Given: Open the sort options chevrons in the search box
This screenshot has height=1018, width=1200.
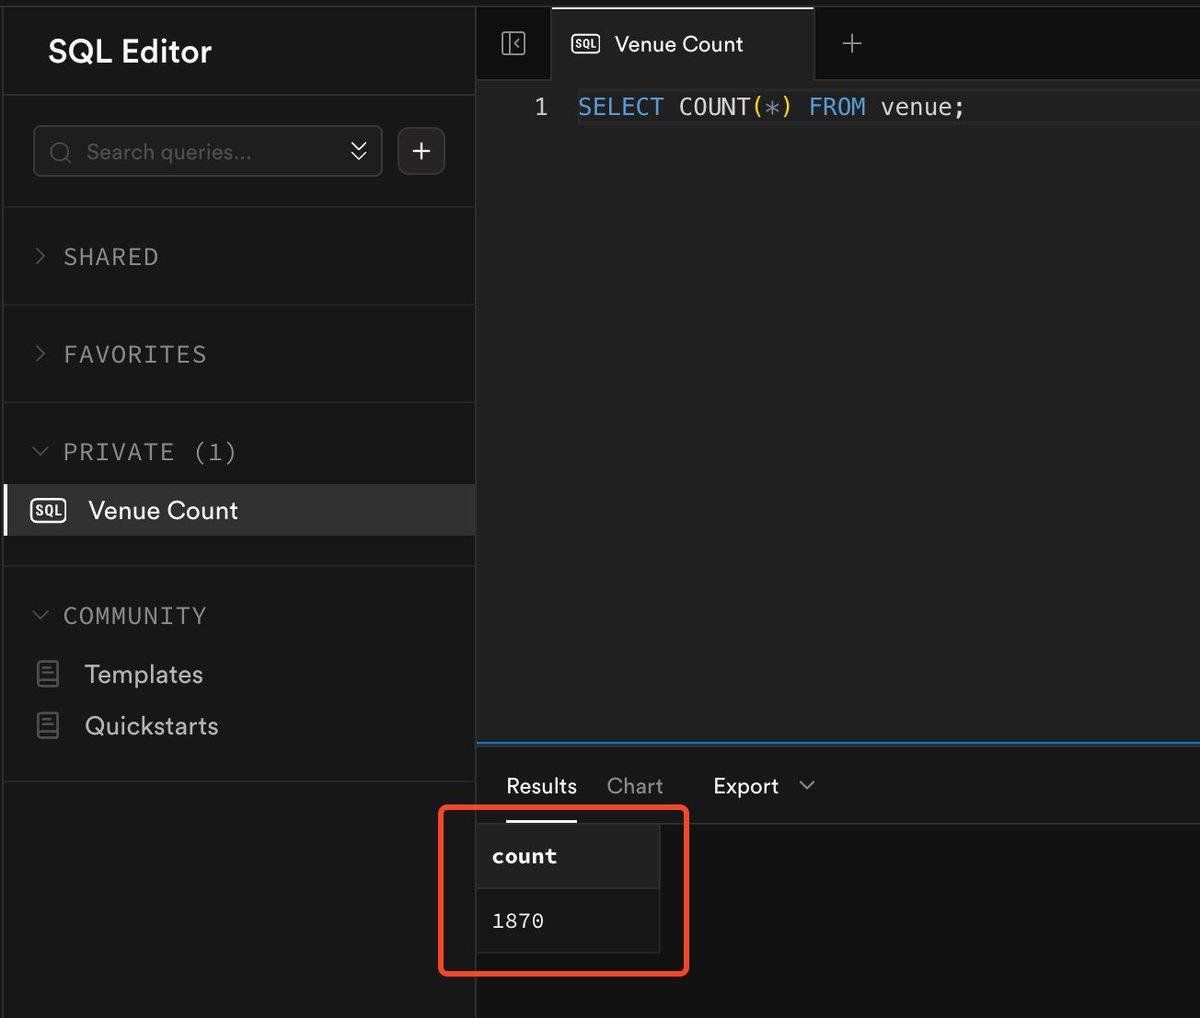Looking at the screenshot, I should (x=358, y=151).
